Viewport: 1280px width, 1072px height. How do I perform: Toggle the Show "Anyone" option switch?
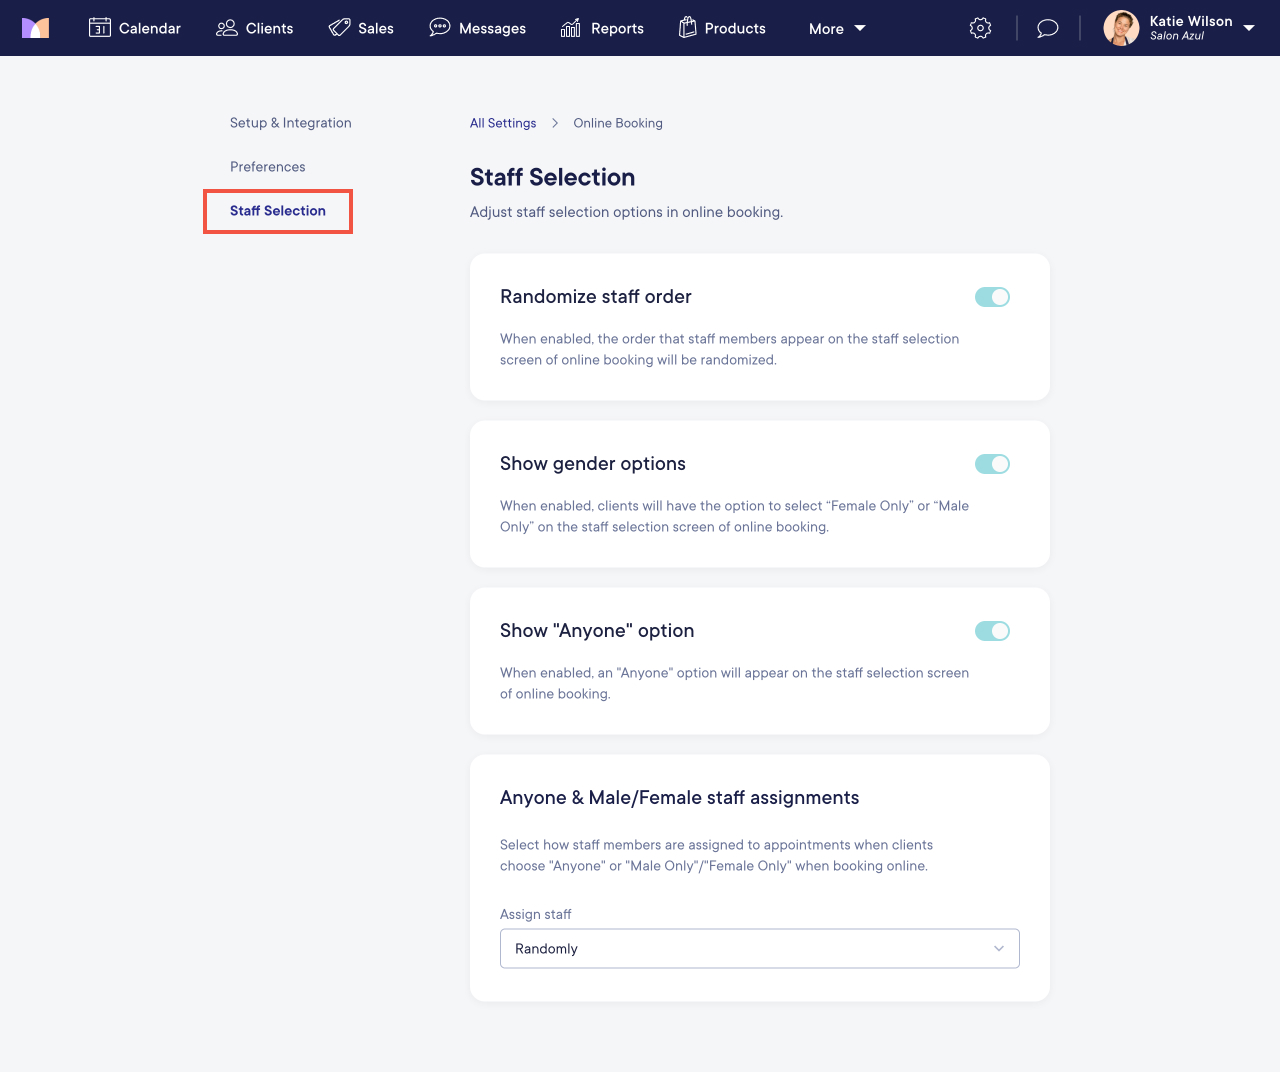click(992, 631)
